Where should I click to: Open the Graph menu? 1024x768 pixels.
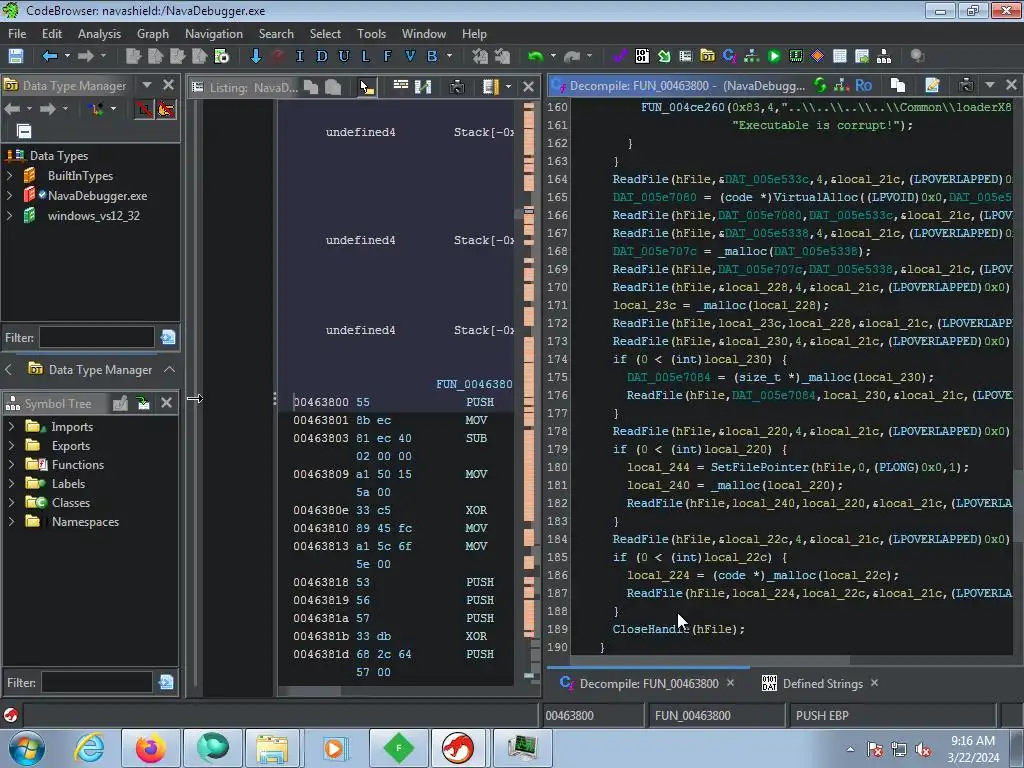click(153, 34)
